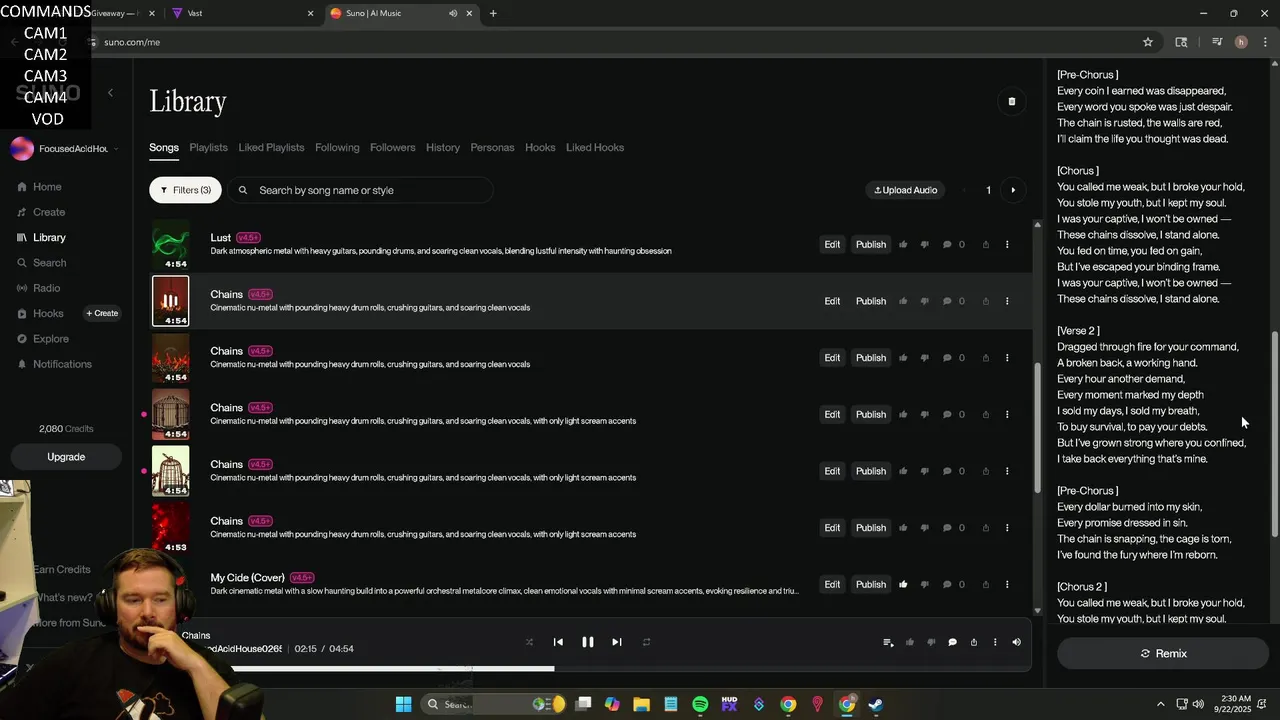
Task: Switch to the Personas tab
Action: (x=492, y=147)
